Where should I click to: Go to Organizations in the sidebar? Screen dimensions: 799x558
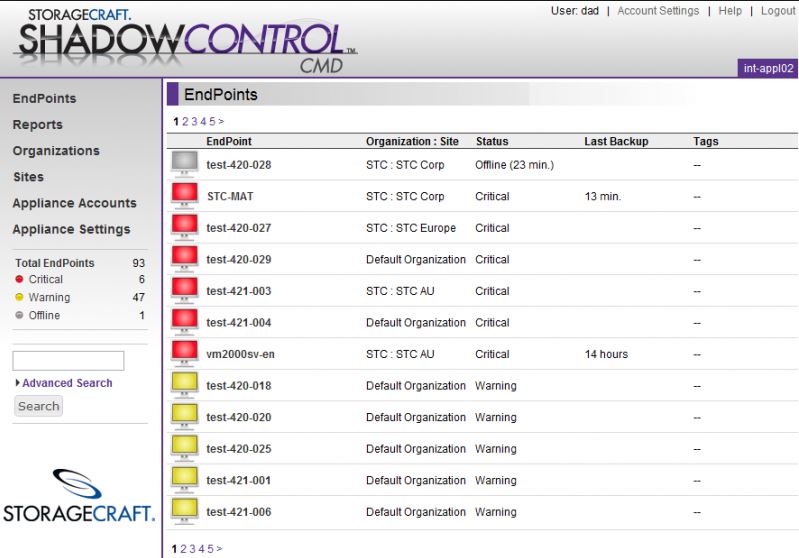click(x=56, y=151)
